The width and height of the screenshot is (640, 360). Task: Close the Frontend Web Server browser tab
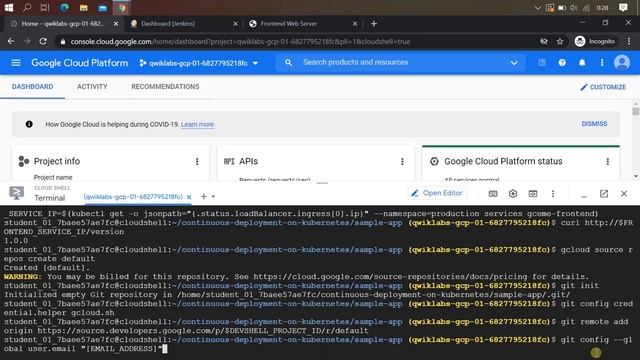(355, 24)
